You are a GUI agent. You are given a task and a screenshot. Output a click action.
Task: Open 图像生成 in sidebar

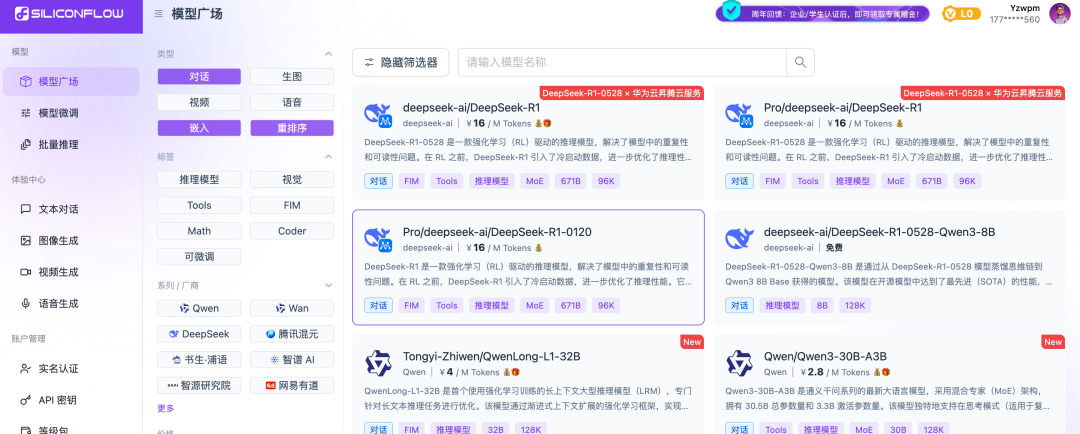(x=71, y=240)
